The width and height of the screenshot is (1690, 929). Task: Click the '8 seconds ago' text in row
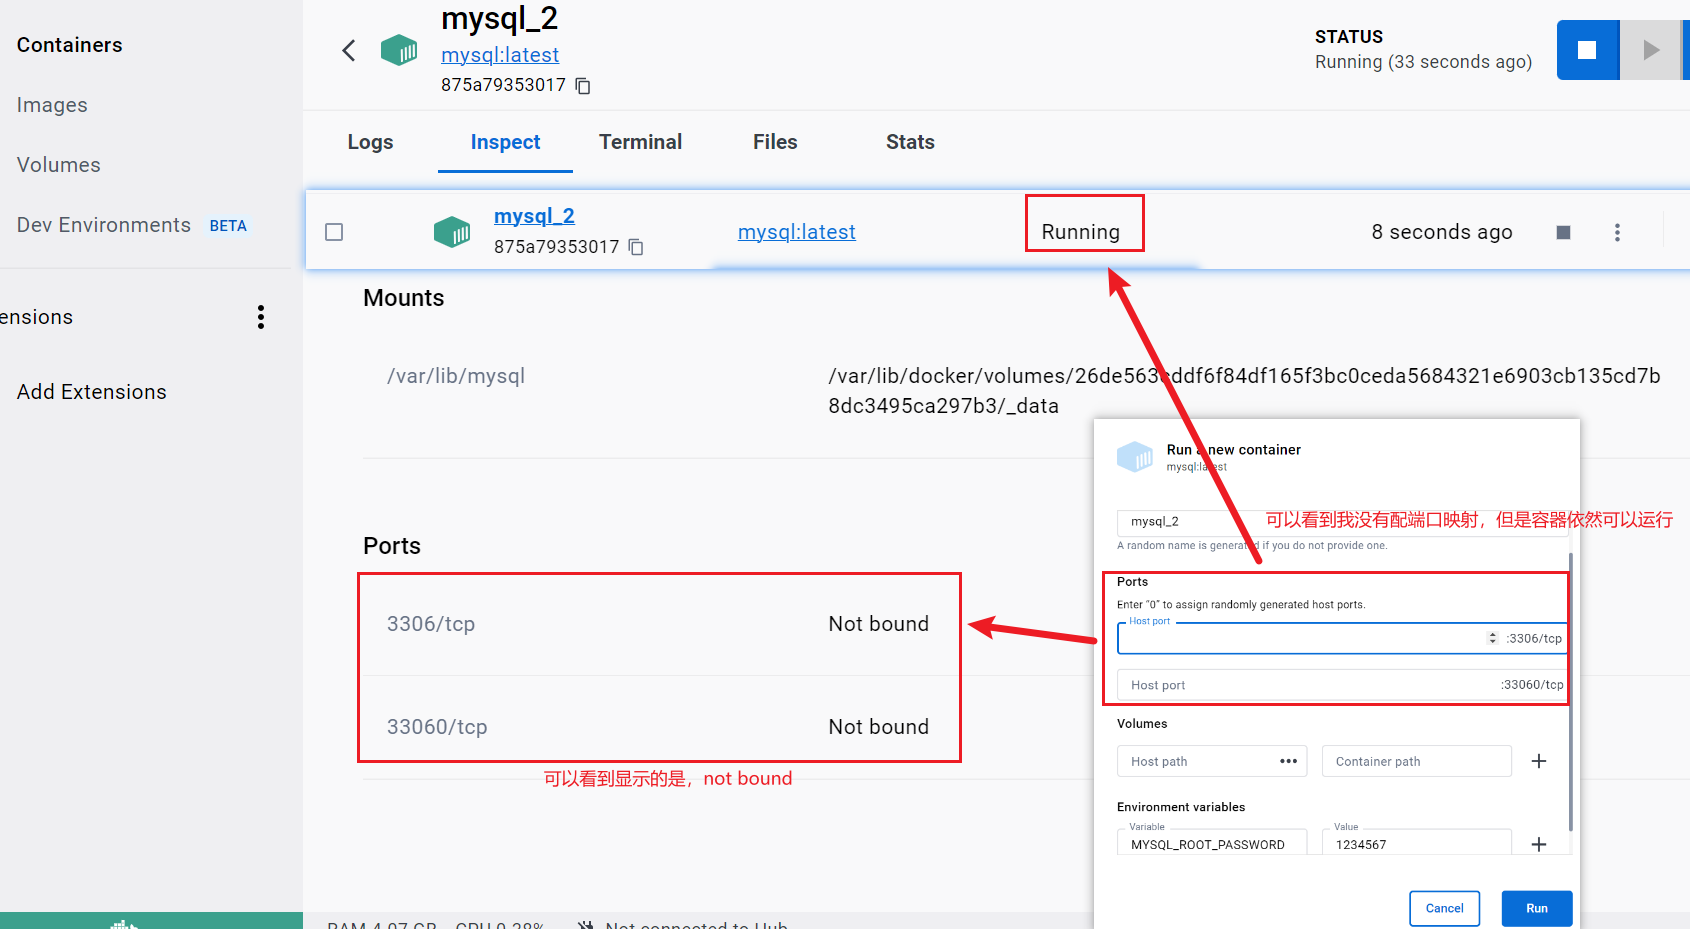coord(1441,232)
